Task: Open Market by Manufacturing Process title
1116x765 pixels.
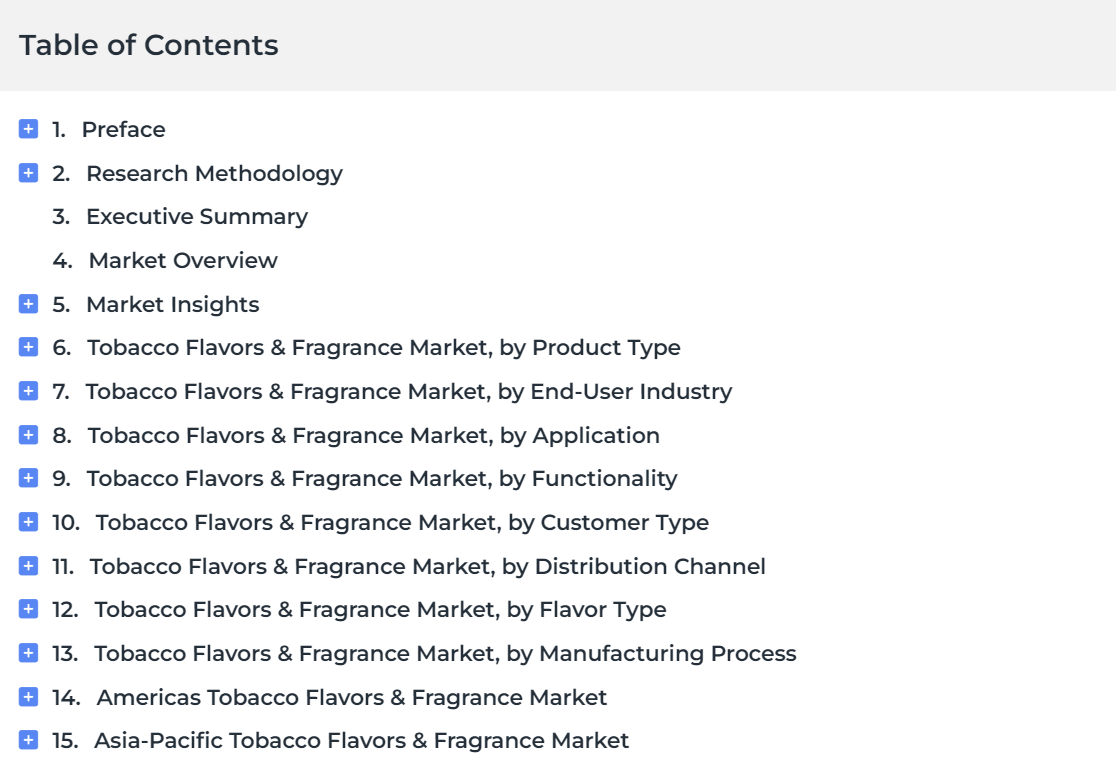Action: (446, 653)
